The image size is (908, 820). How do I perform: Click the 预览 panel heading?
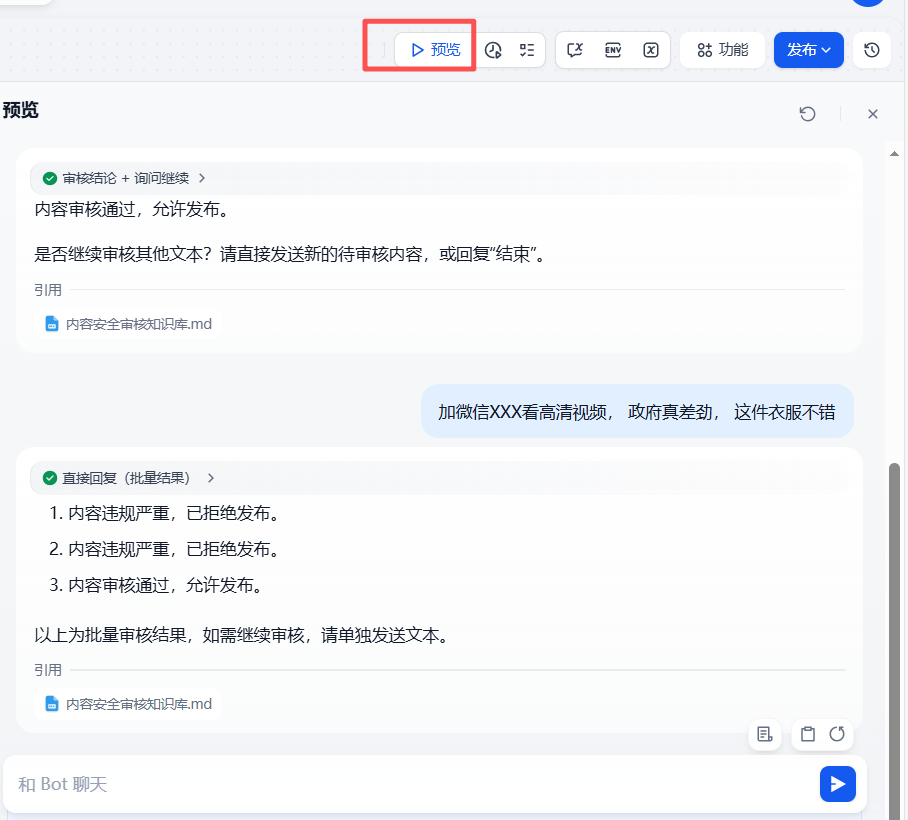(x=20, y=110)
